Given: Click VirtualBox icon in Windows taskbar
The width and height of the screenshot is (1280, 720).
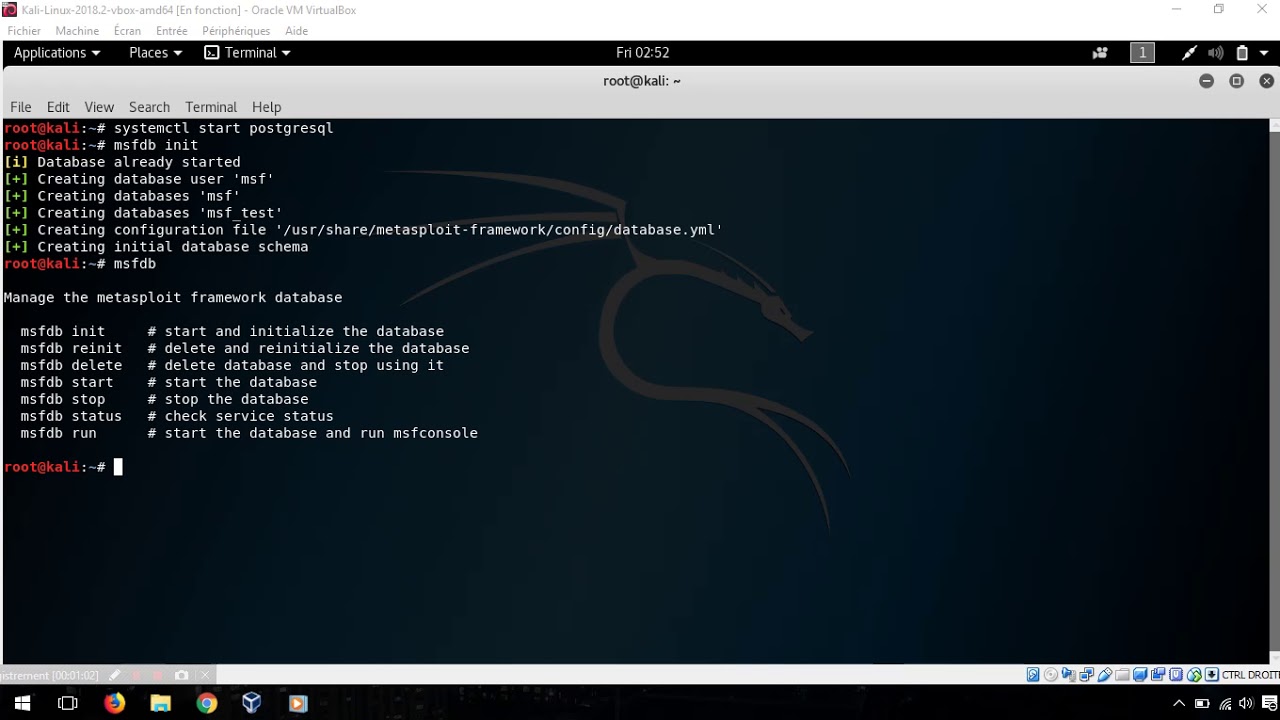Looking at the screenshot, I should point(251,703).
